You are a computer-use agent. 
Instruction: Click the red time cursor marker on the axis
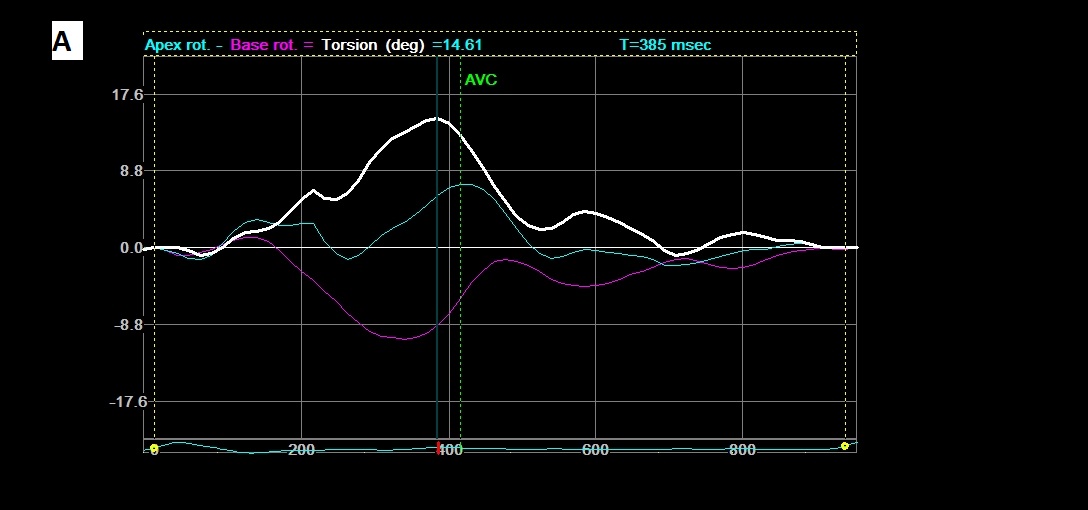tap(438, 450)
